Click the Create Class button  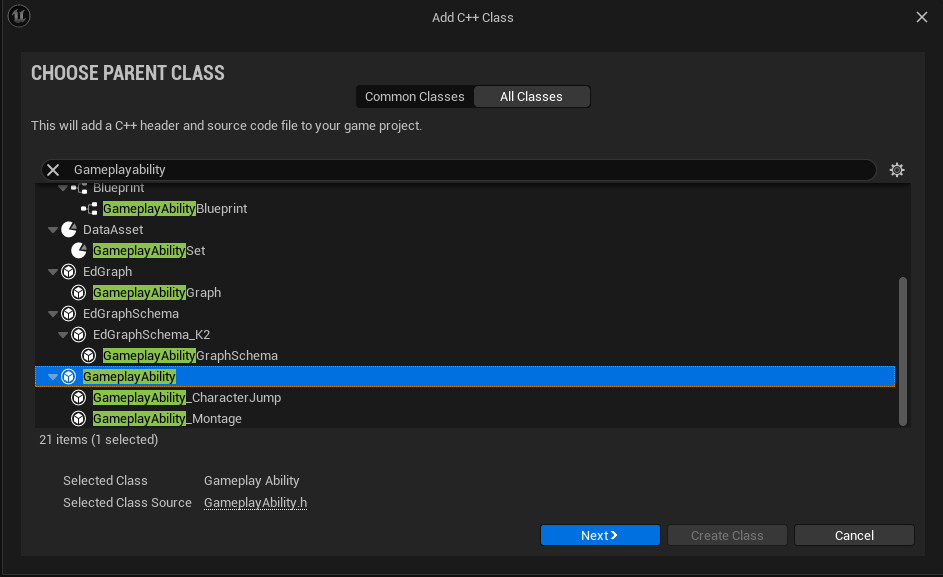click(x=727, y=535)
